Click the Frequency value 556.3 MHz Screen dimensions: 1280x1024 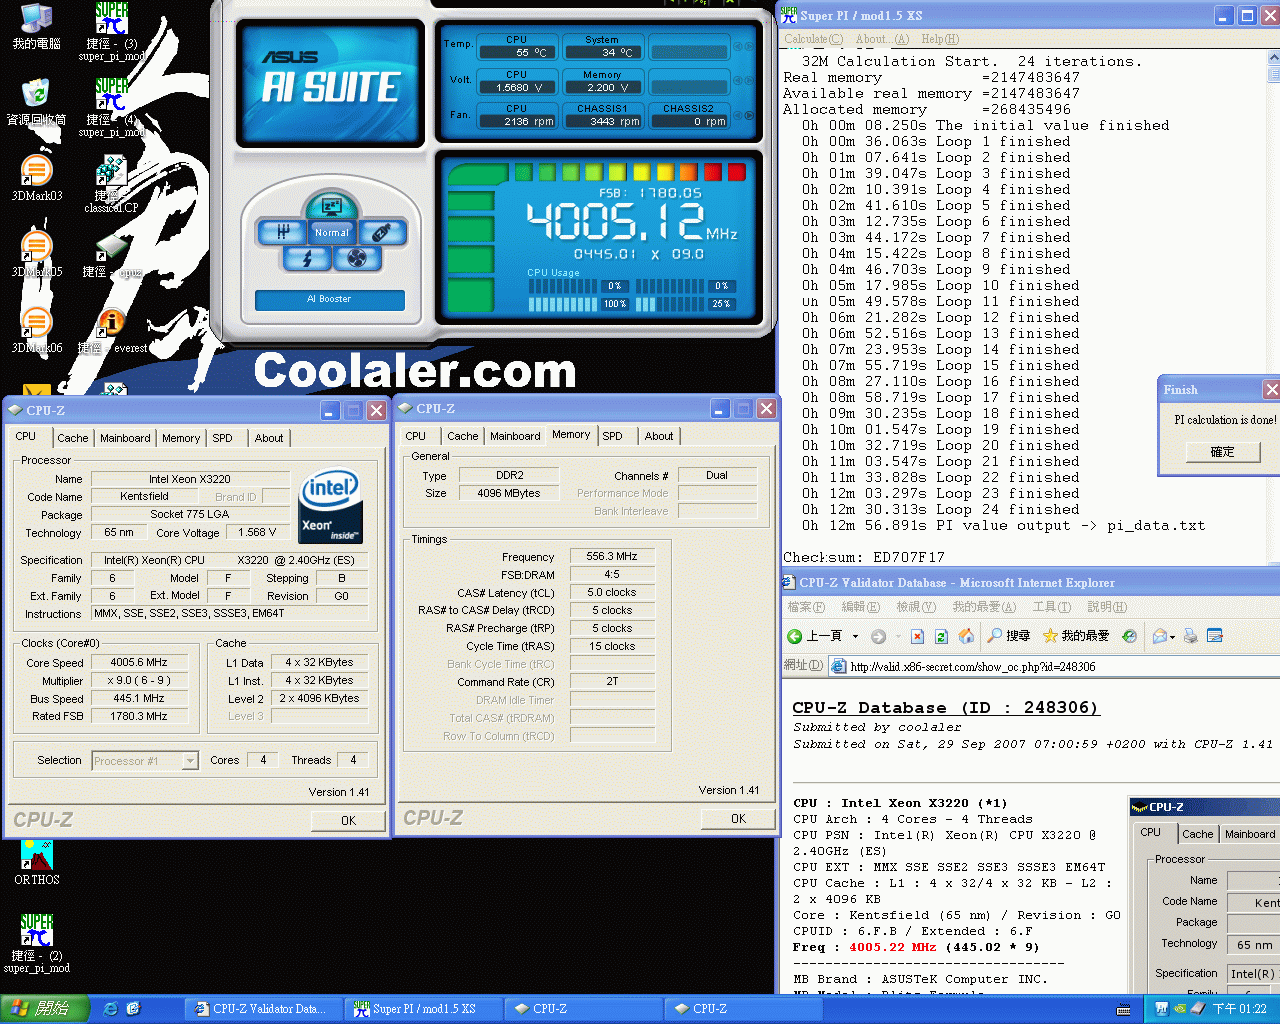(612, 556)
